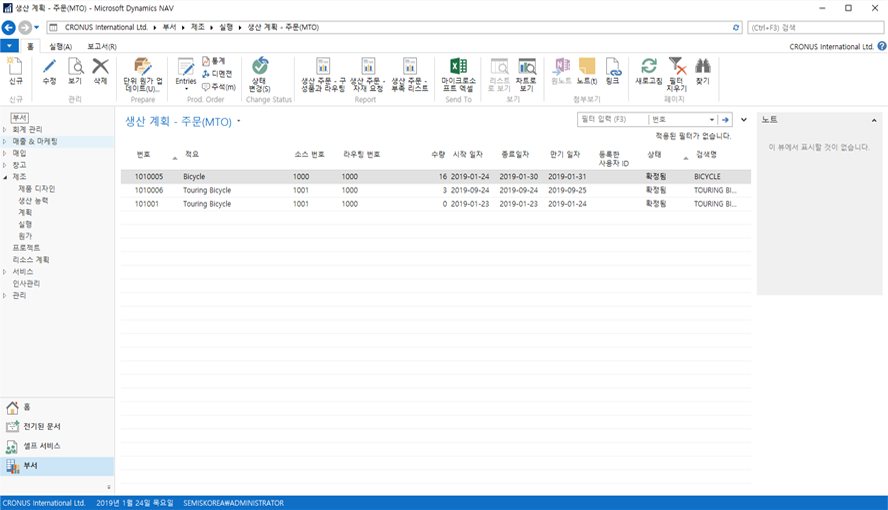Click the address bar breadcrumb 제조
The height and width of the screenshot is (510, 888).
coord(198,27)
